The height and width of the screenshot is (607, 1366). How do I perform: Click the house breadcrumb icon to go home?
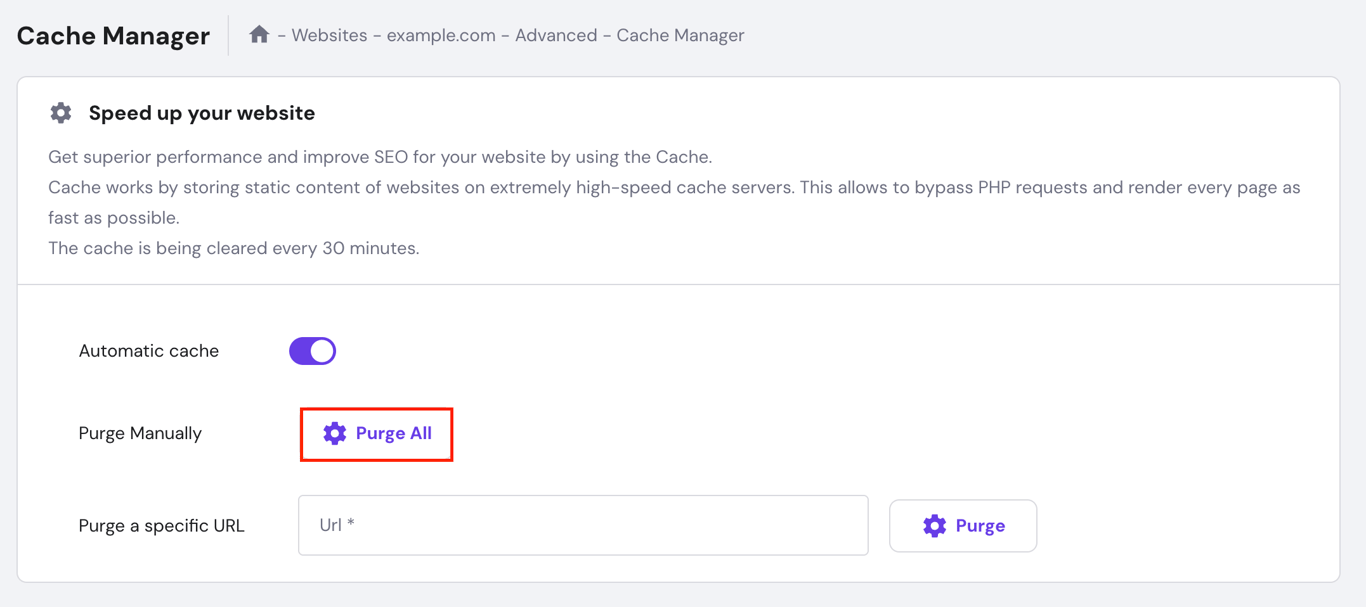(x=259, y=33)
